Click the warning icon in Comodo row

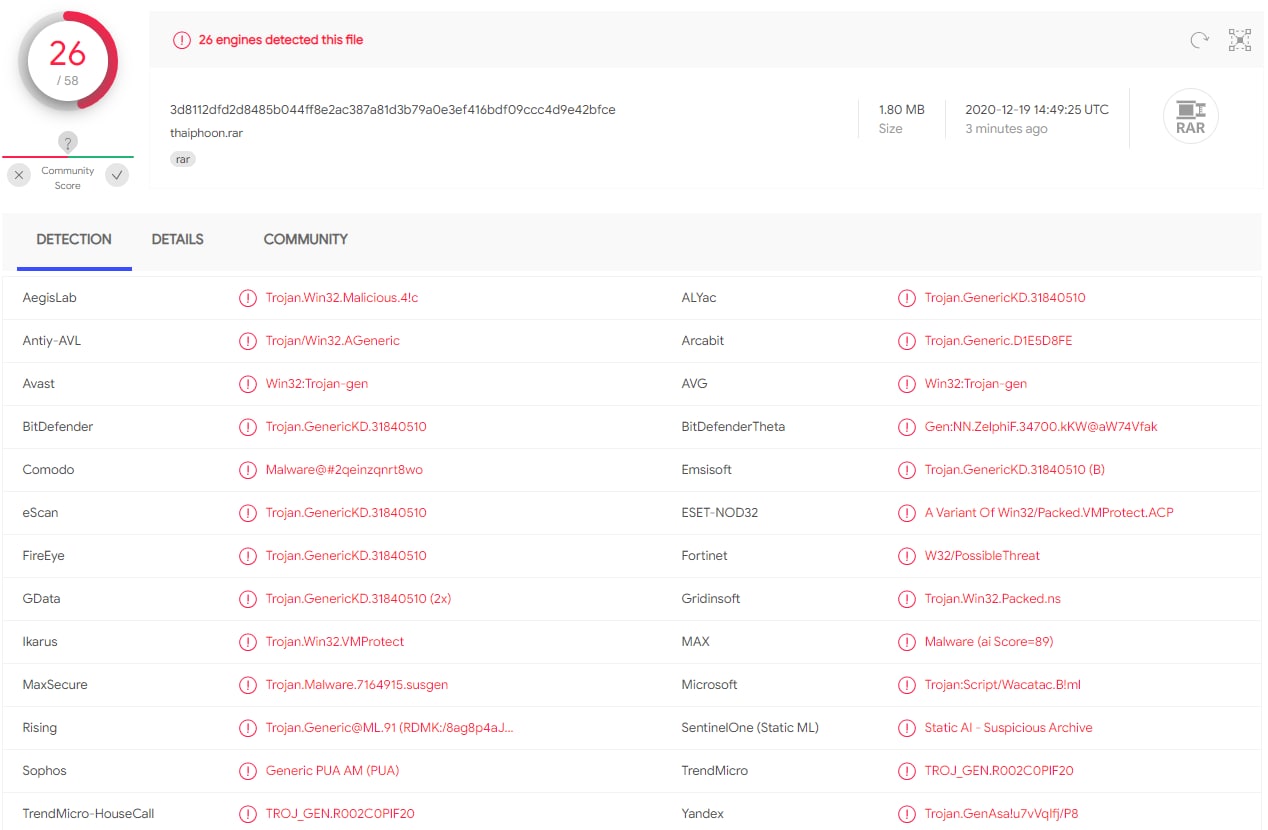[247, 470]
